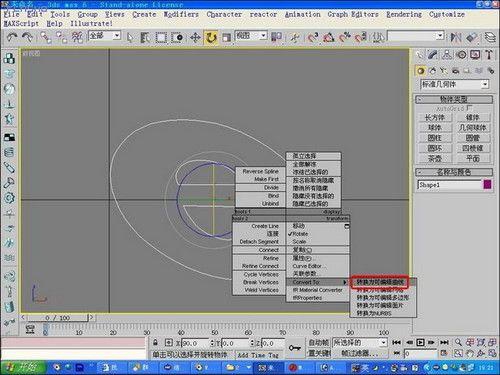
Task: Toggle the Percent Snap button
Action: coord(344,37)
